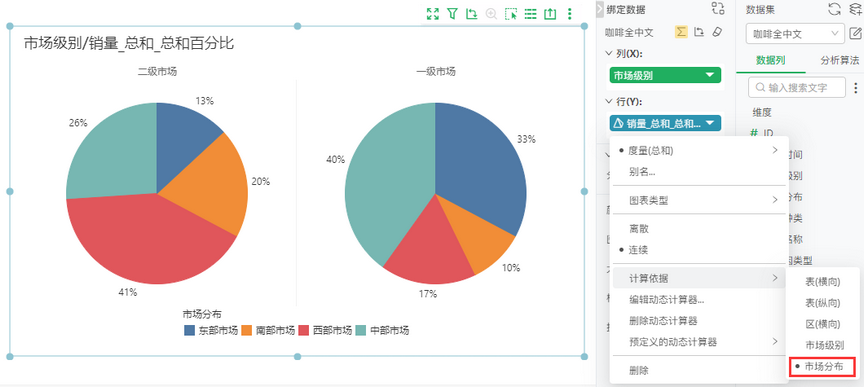Collapse the 列(X) section chevron

(609, 53)
